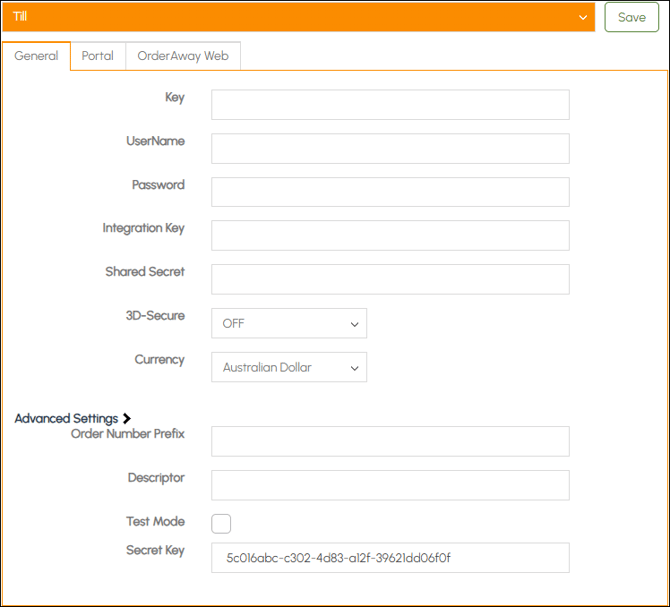The image size is (670, 607).
Task: Enable the Test Mode checkbox
Action: (x=221, y=524)
